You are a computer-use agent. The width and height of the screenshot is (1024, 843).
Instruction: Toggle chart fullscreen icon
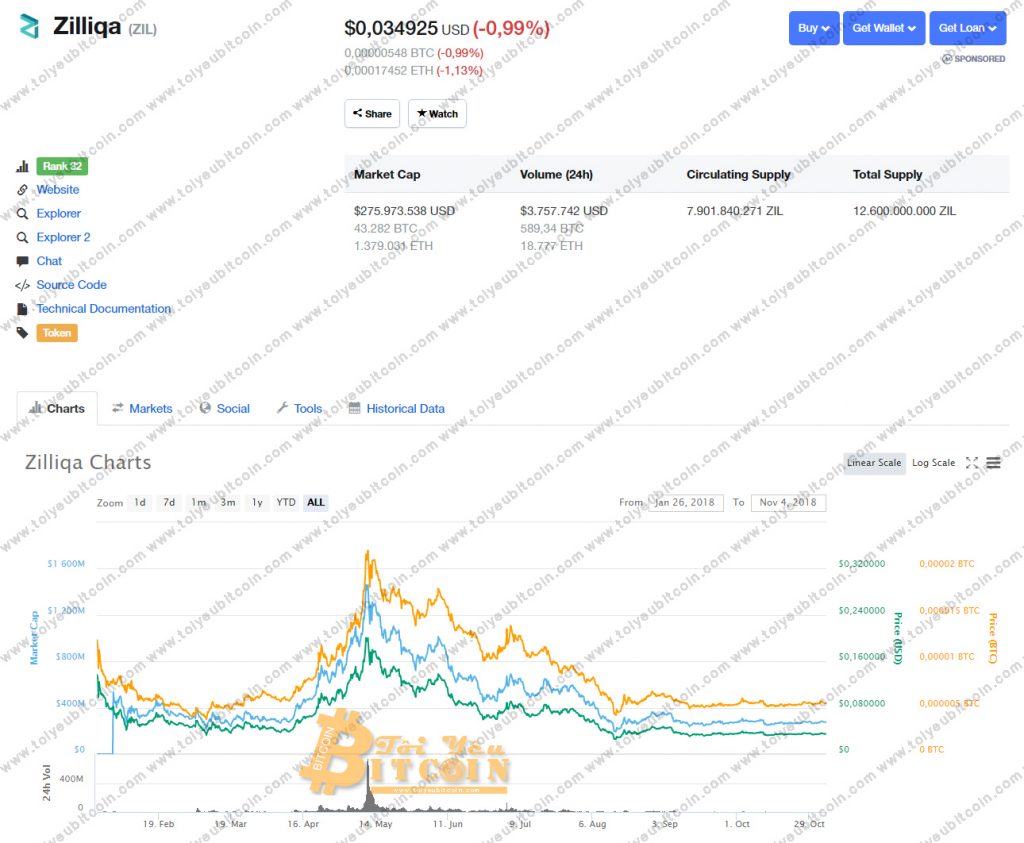[x=972, y=463]
